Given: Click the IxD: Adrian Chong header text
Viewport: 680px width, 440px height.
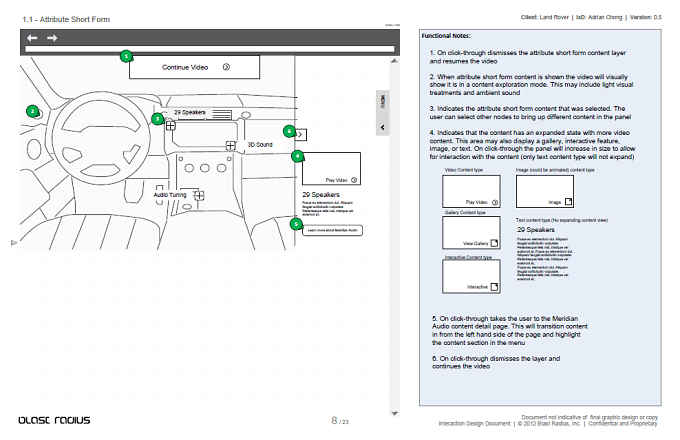Looking at the screenshot, I should 599,17.
